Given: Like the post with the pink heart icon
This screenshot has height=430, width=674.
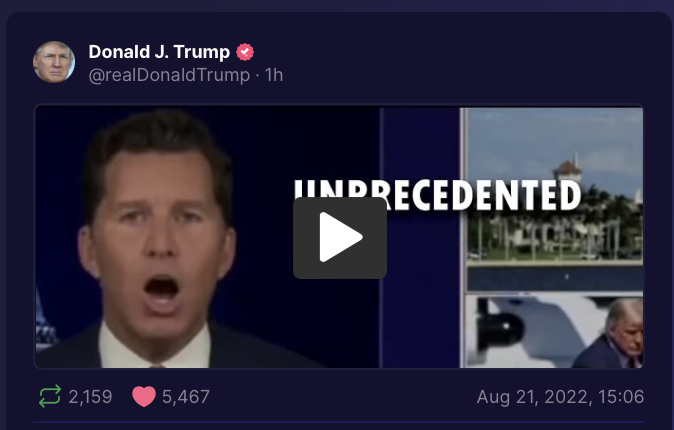Looking at the screenshot, I should coord(144,396).
